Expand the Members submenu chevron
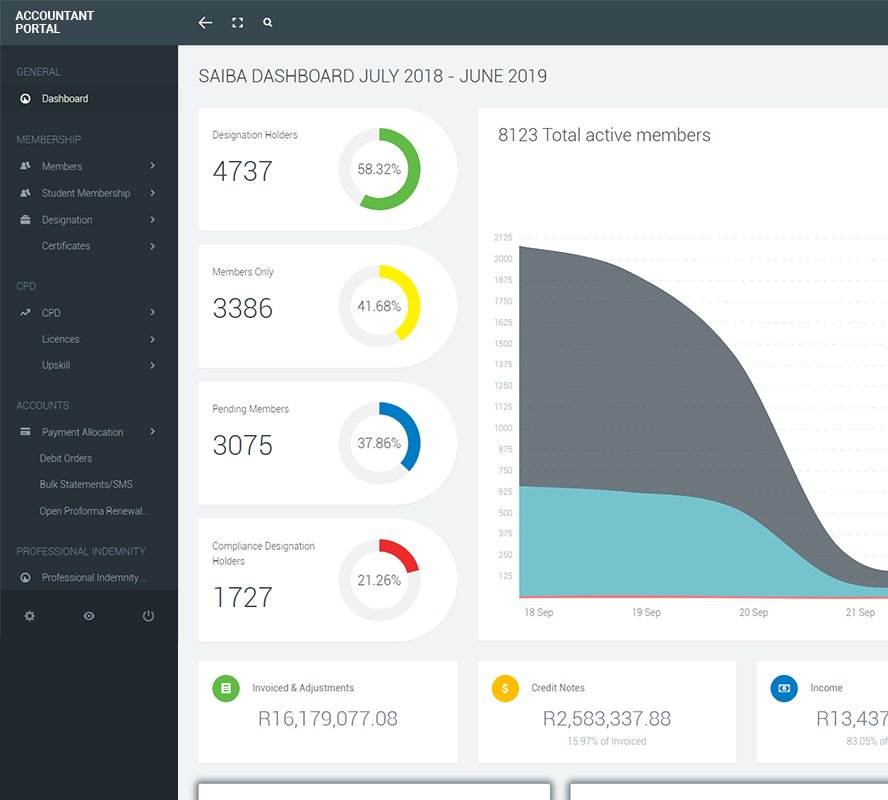 click(152, 166)
